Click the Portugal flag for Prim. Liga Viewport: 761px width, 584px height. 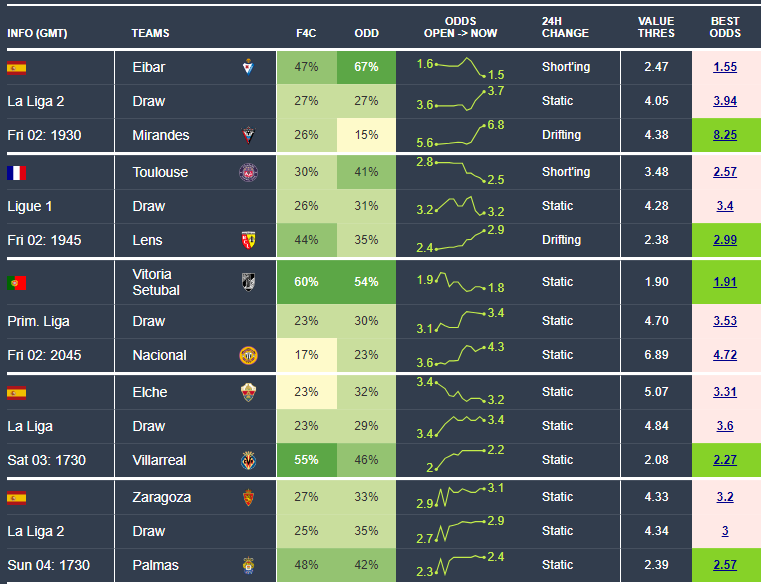16,281
